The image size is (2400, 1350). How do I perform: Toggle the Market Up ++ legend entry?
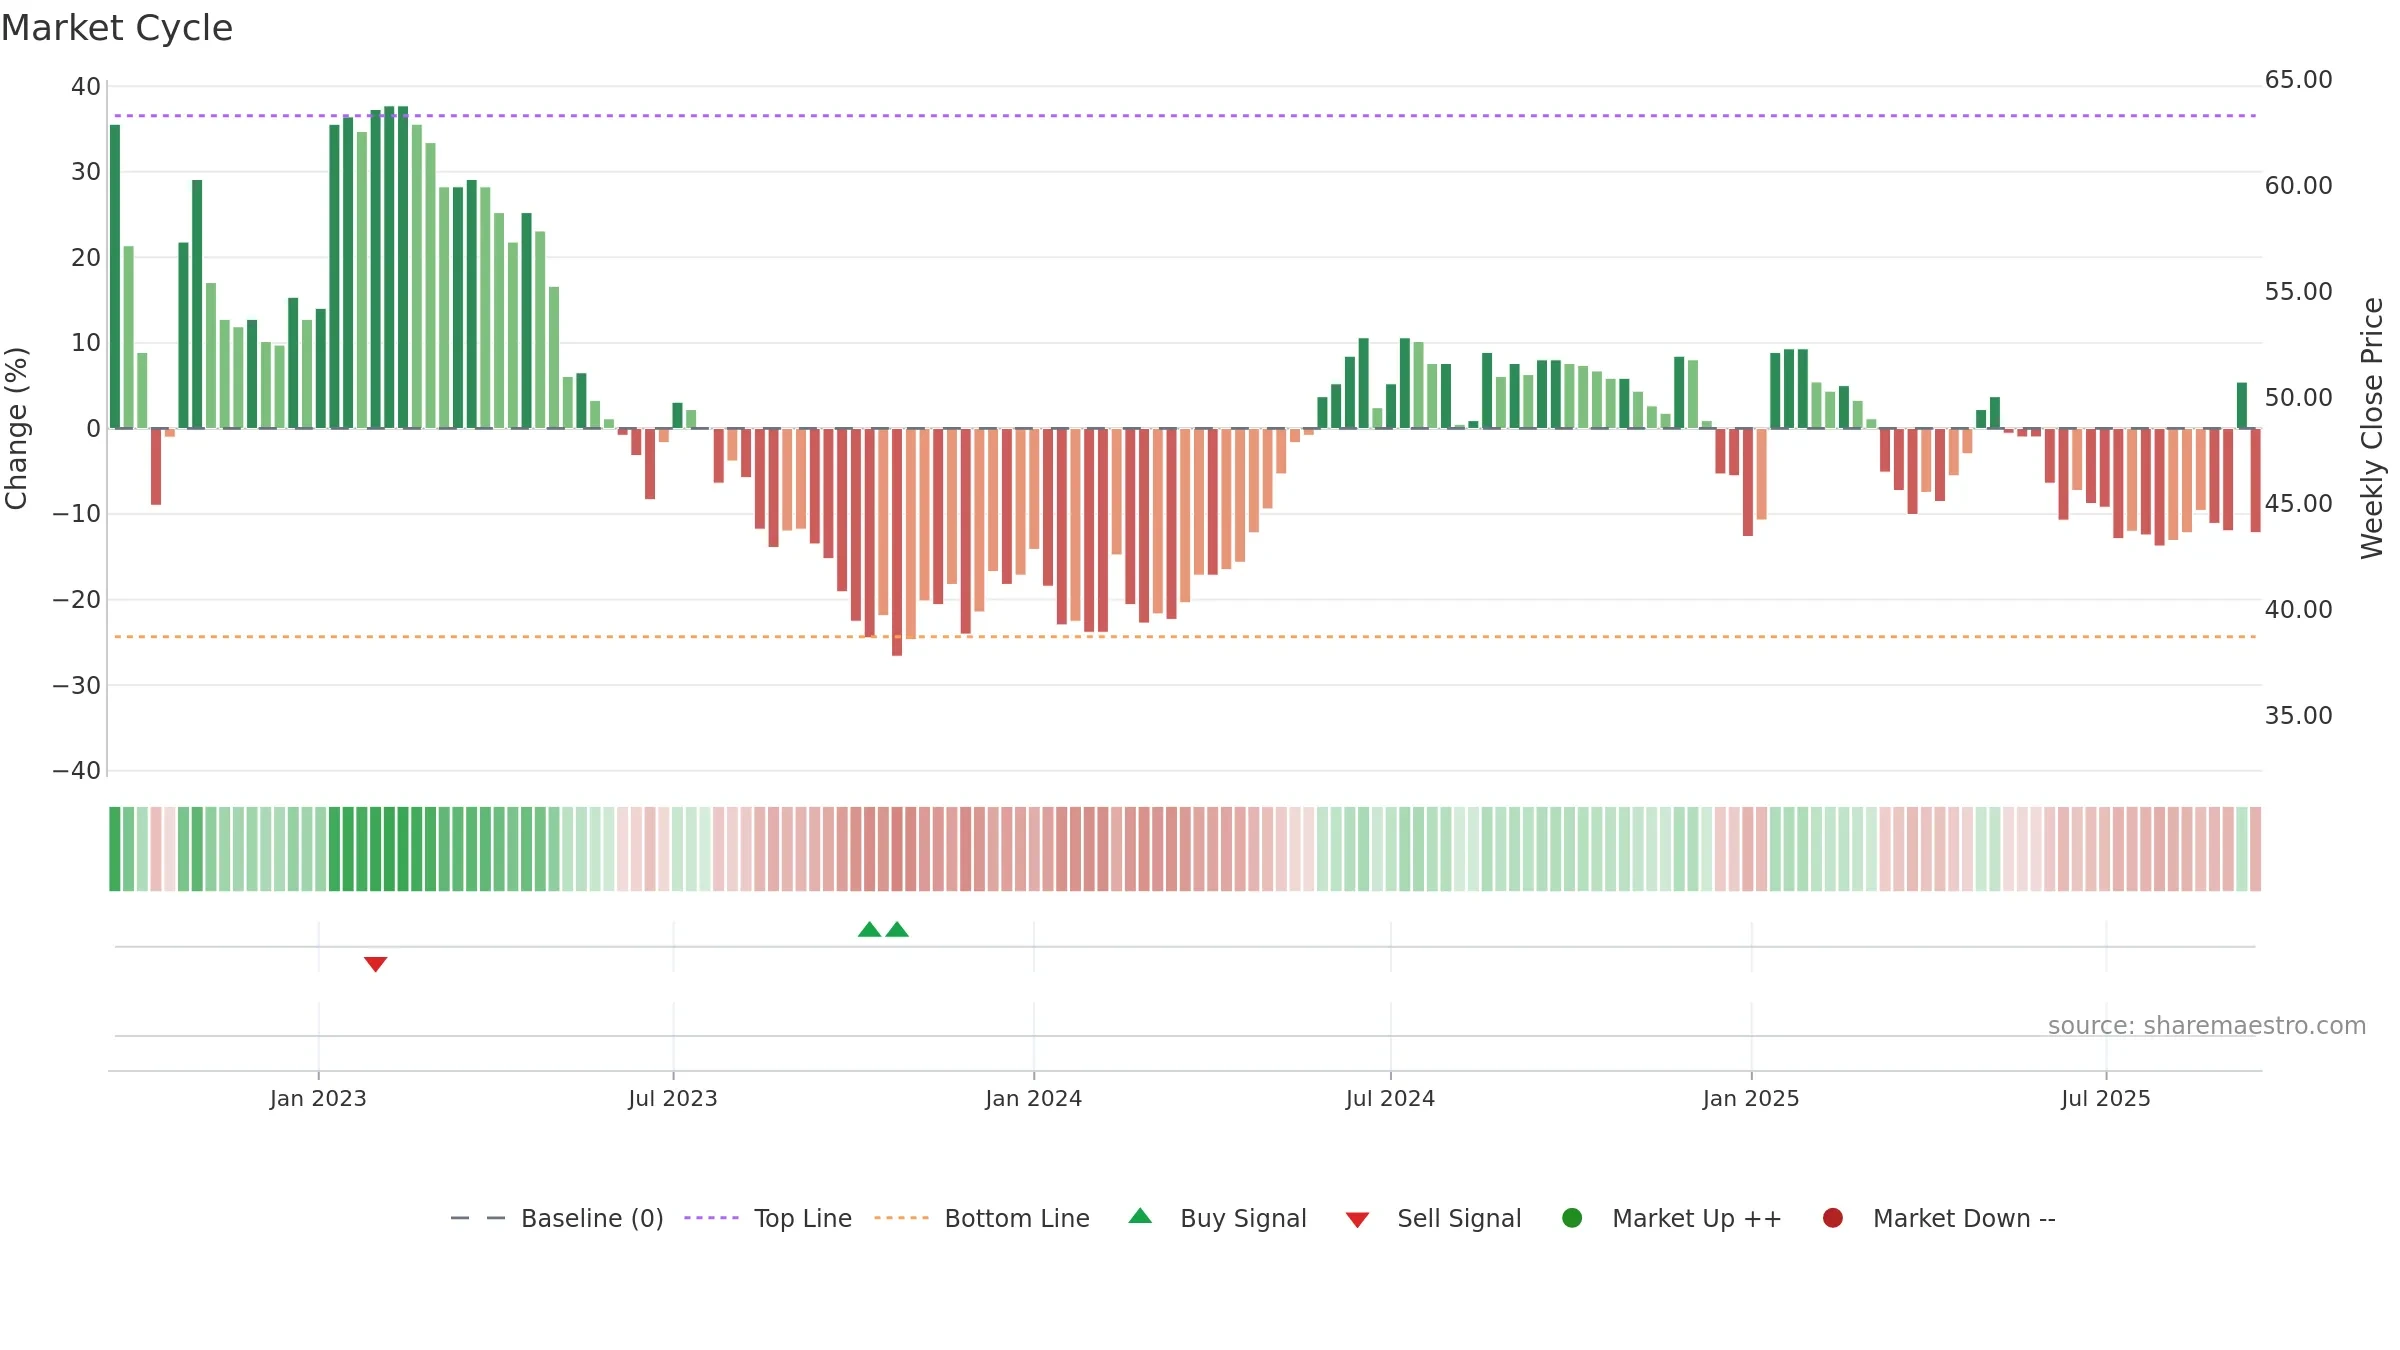[1671, 1218]
